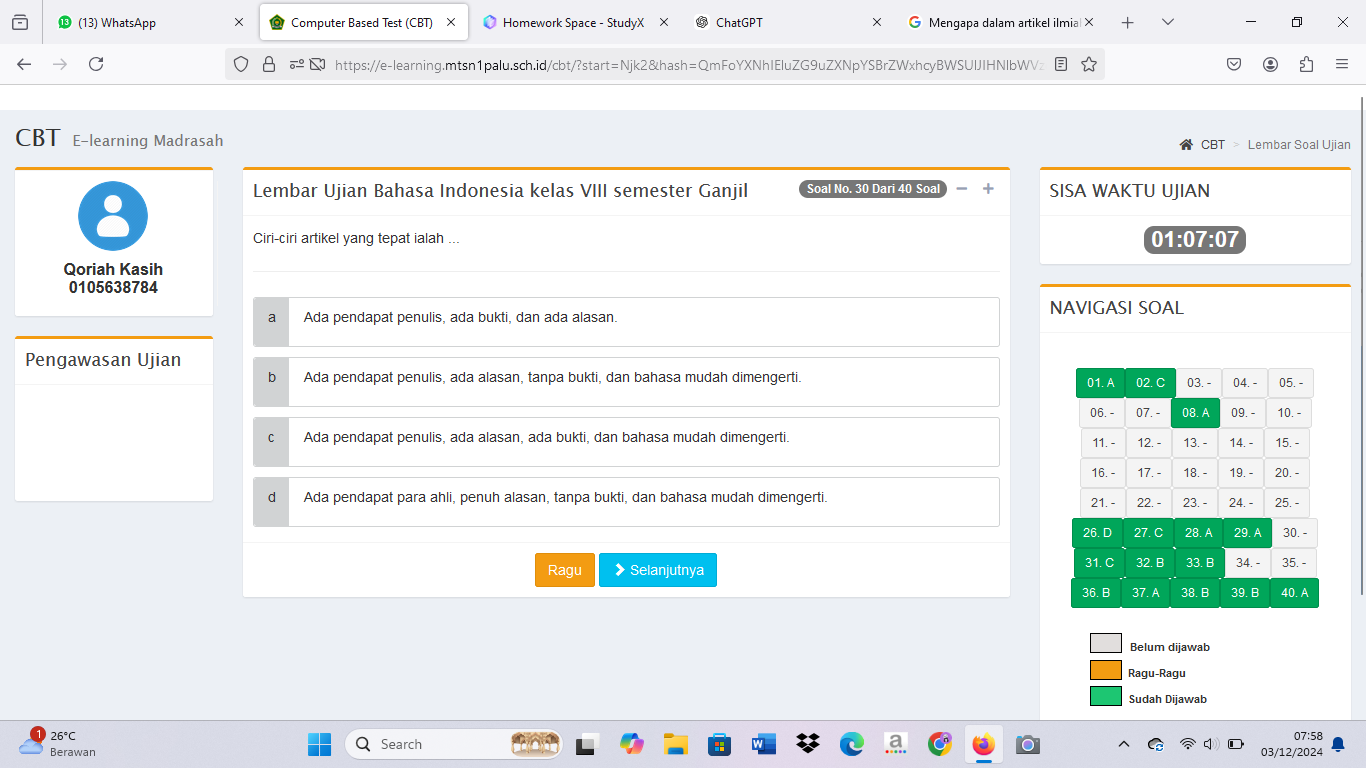Mark question as Ragu
Image resolution: width=1366 pixels, height=768 pixels.
pos(565,570)
